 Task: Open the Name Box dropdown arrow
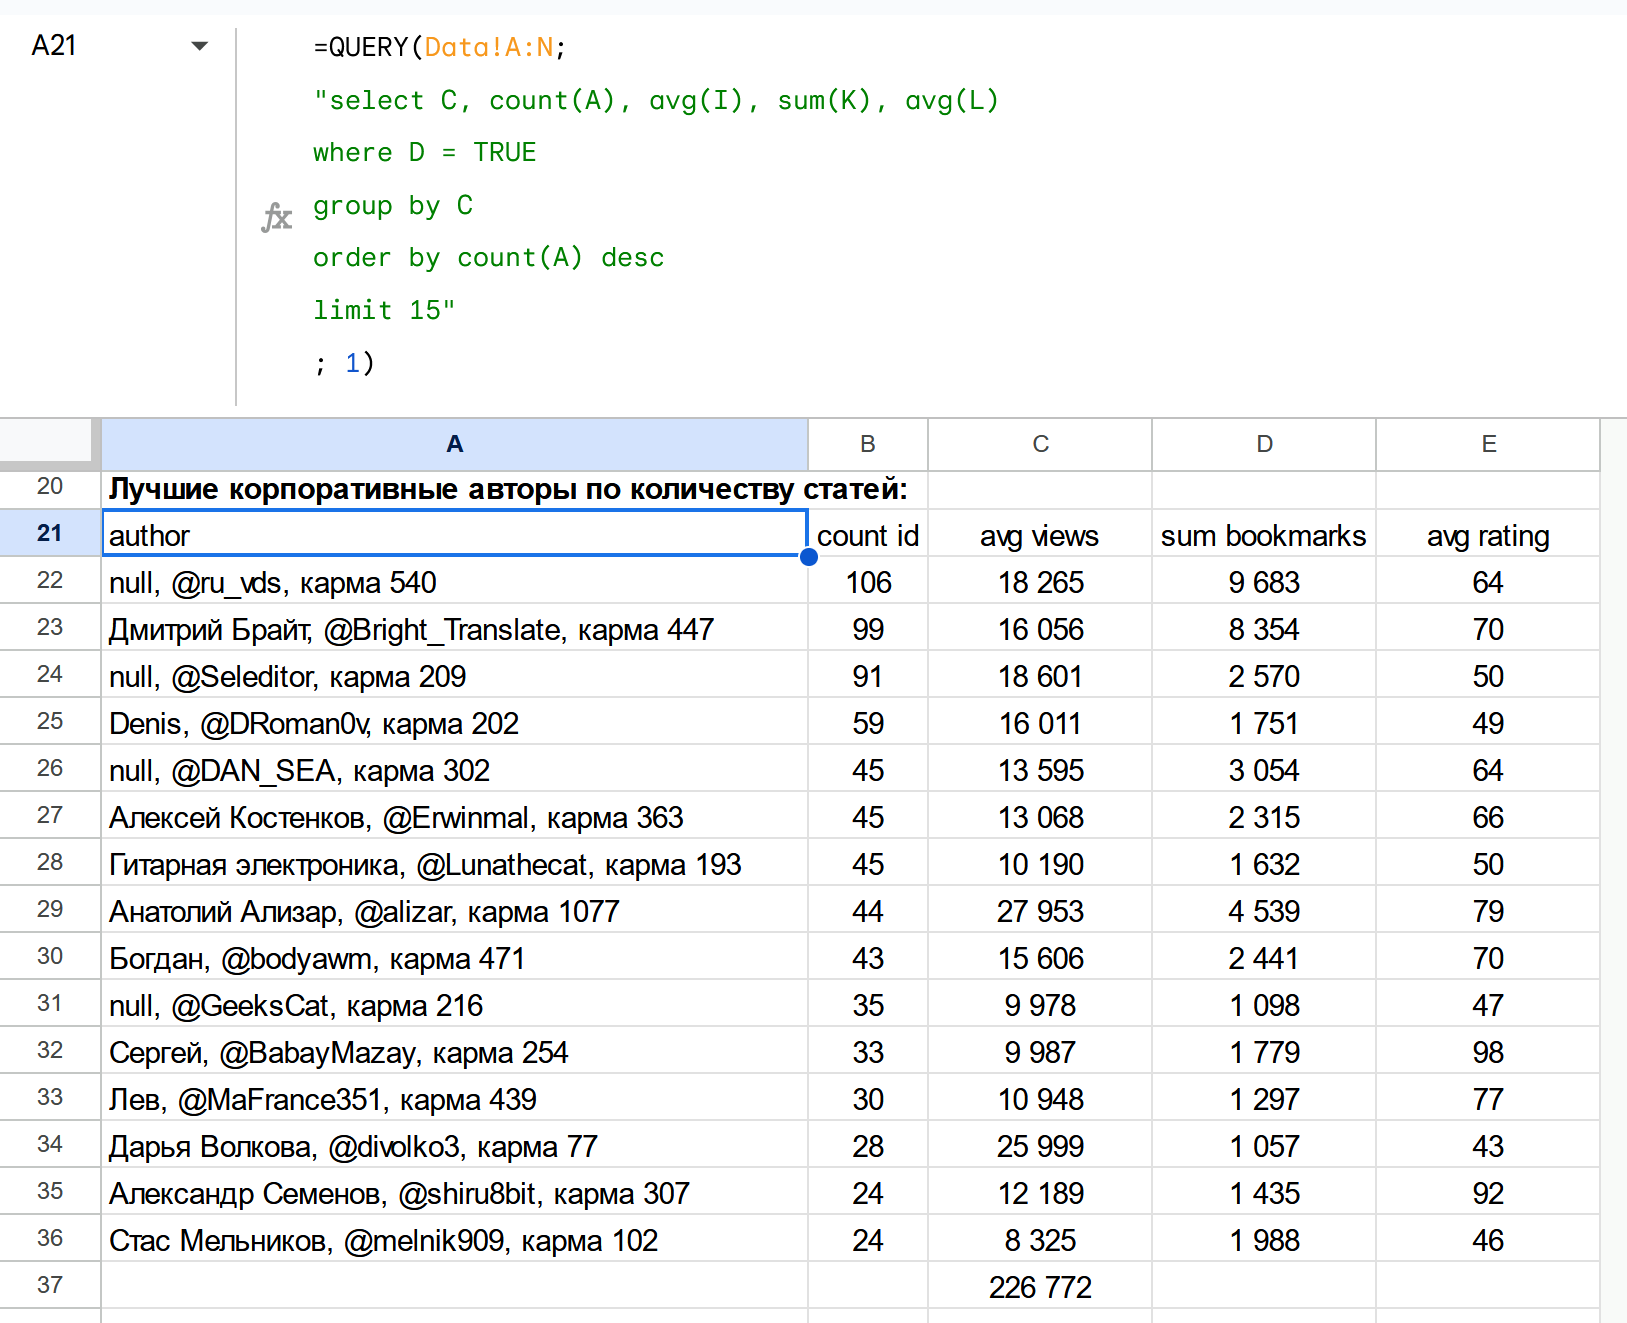coord(199,46)
